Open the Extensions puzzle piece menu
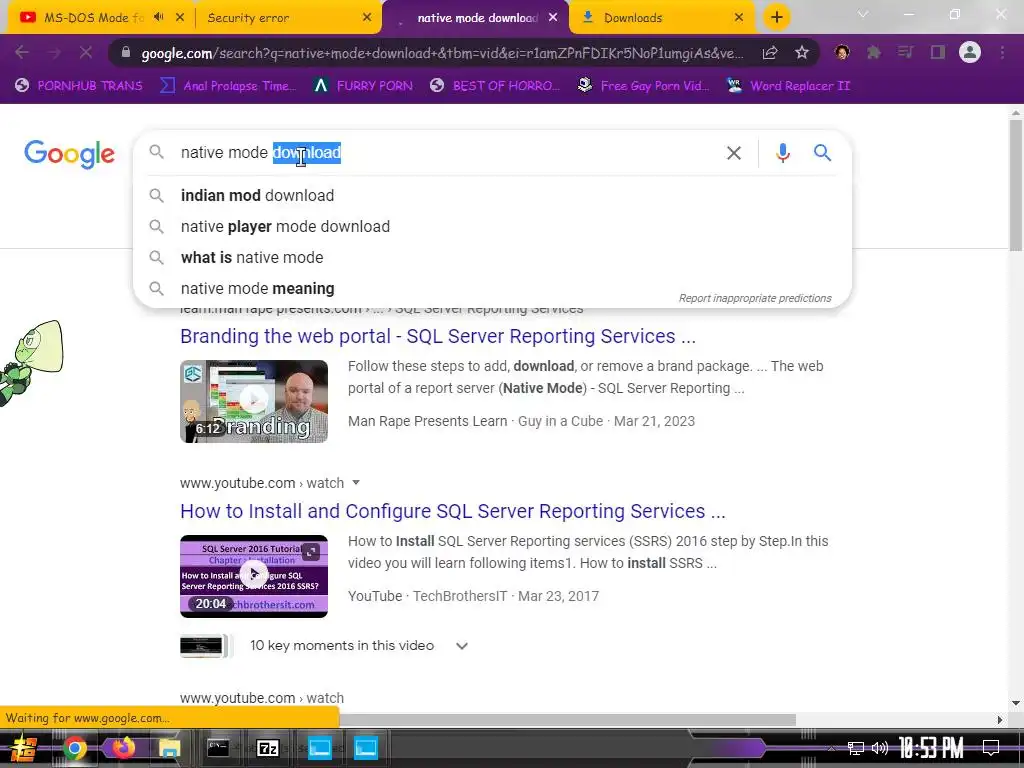The width and height of the screenshot is (1024, 768). (x=874, y=53)
